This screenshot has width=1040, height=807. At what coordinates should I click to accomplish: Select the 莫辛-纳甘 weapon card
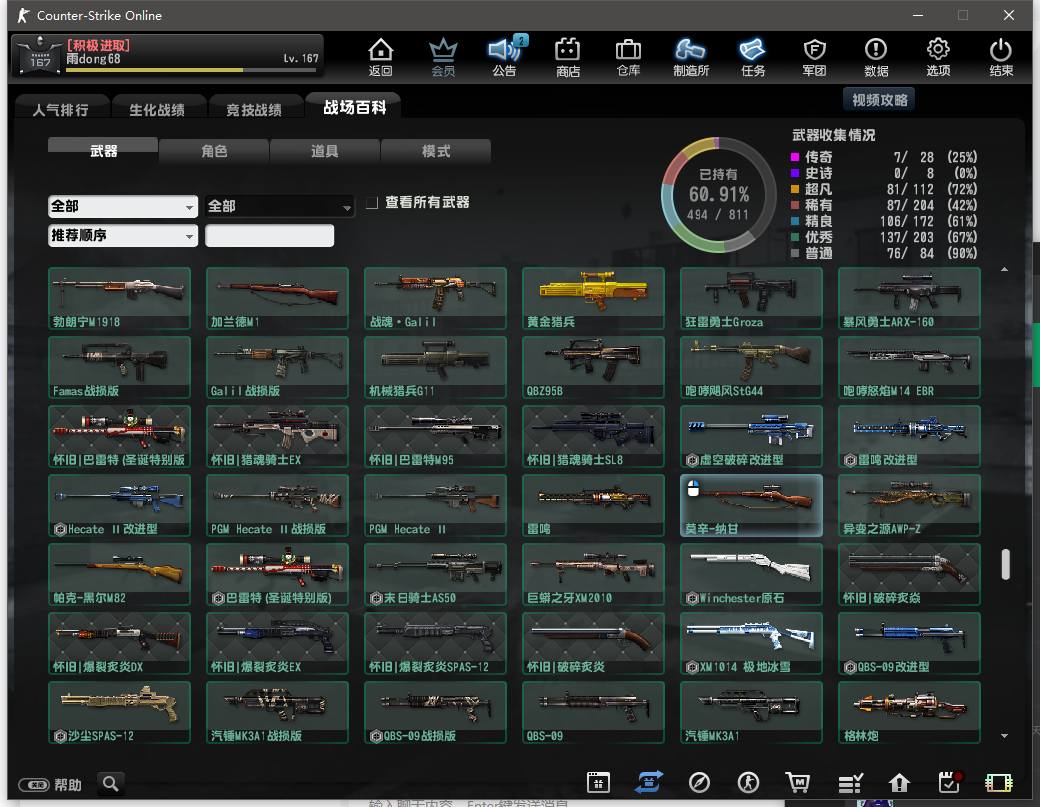[x=751, y=505]
